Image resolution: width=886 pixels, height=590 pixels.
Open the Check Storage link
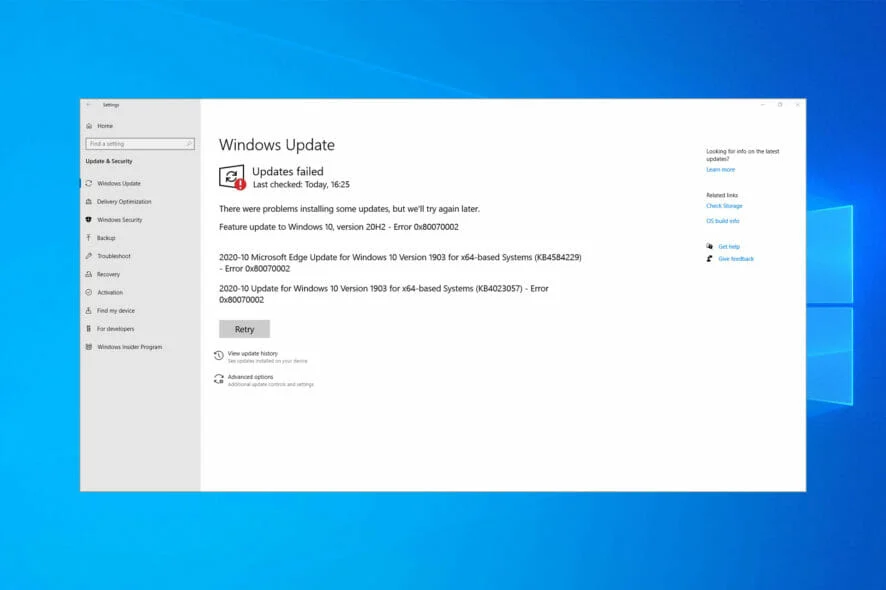point(724,206)
